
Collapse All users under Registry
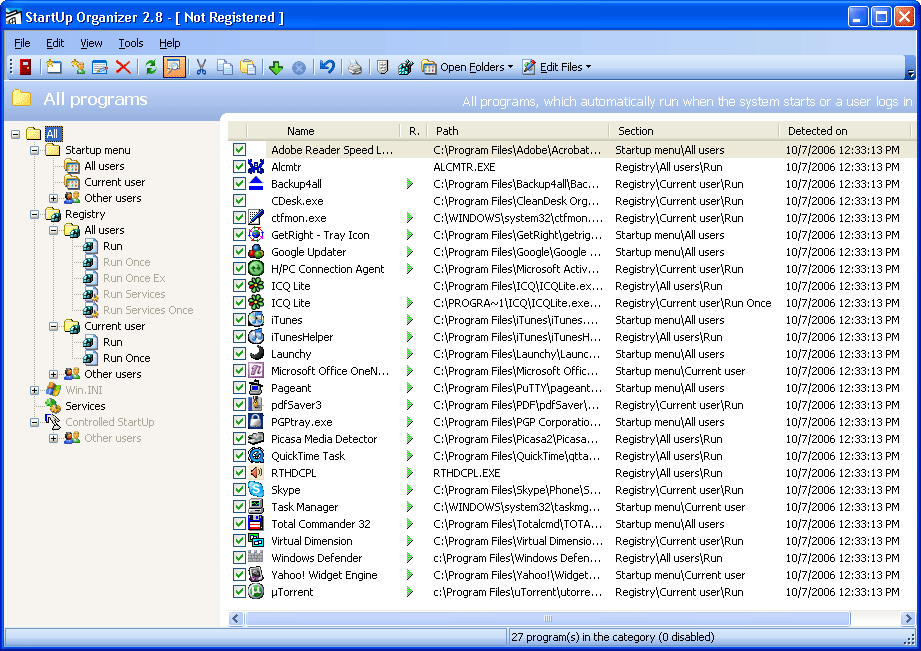(53, 230)
